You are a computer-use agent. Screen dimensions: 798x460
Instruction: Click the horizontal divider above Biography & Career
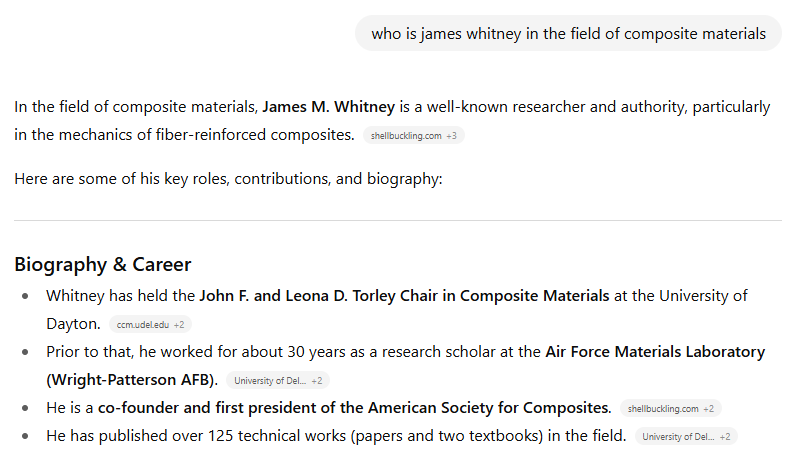[398, 220]
